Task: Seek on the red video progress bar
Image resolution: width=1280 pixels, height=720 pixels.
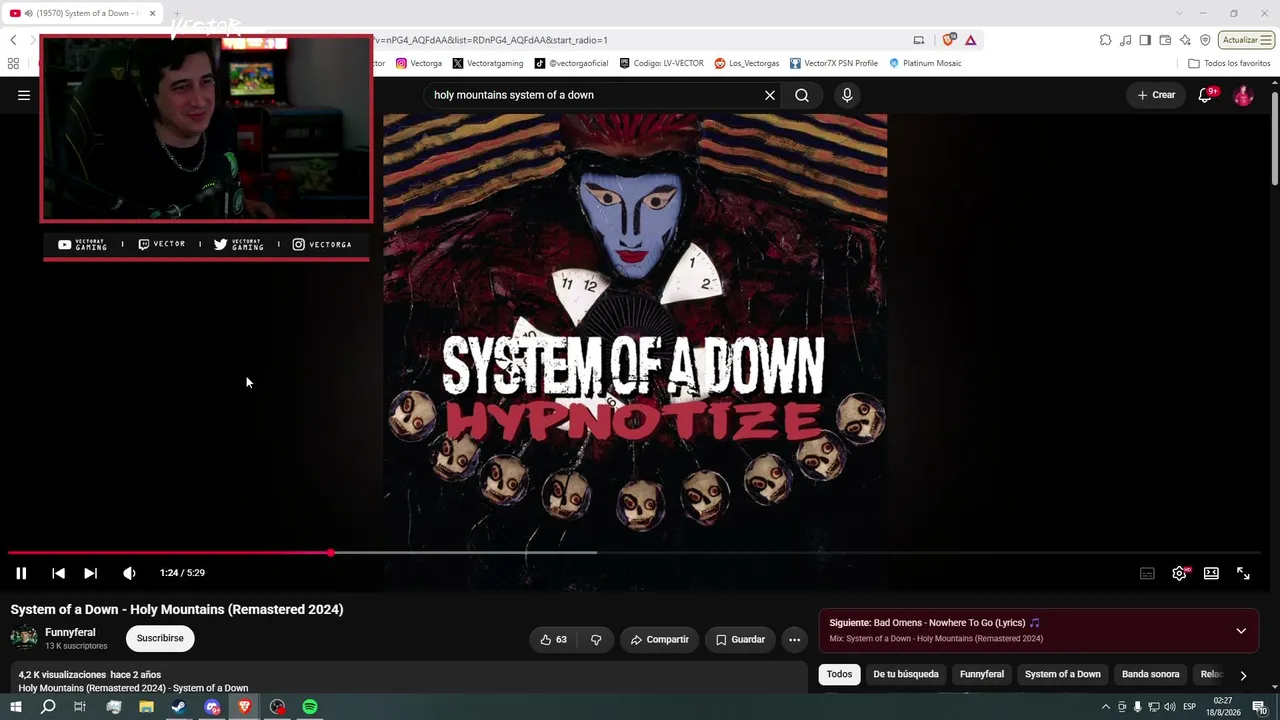Action: tap(634, 552)
